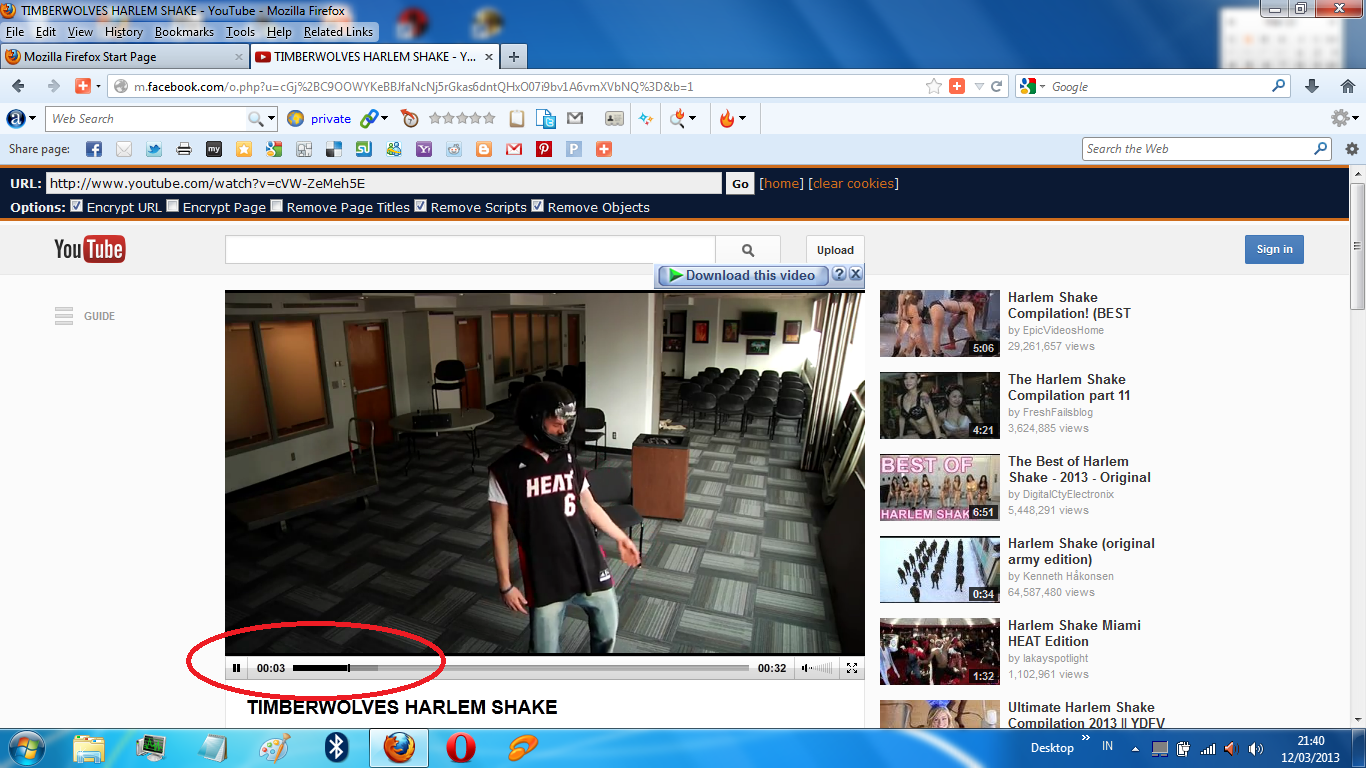This screenshot has width=1366, height=768.
Task: Click the YouTube Sign in button
Action: point(1274,250)
